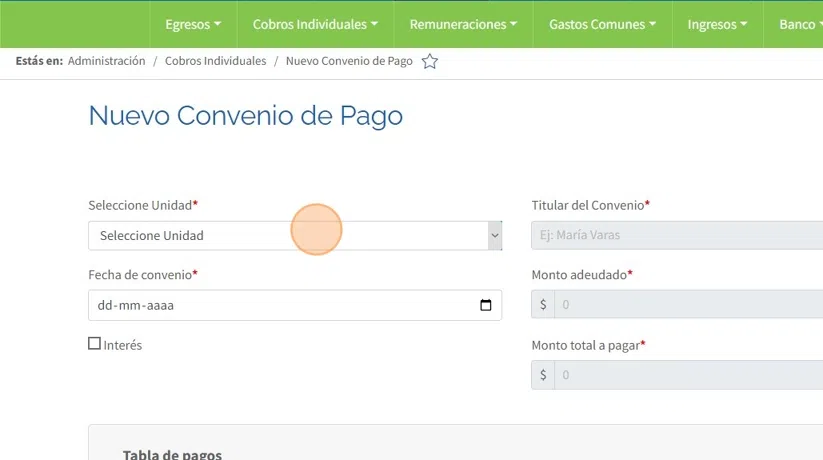Go to Cobros Individuales breadcrumb

tap(215, 61)
